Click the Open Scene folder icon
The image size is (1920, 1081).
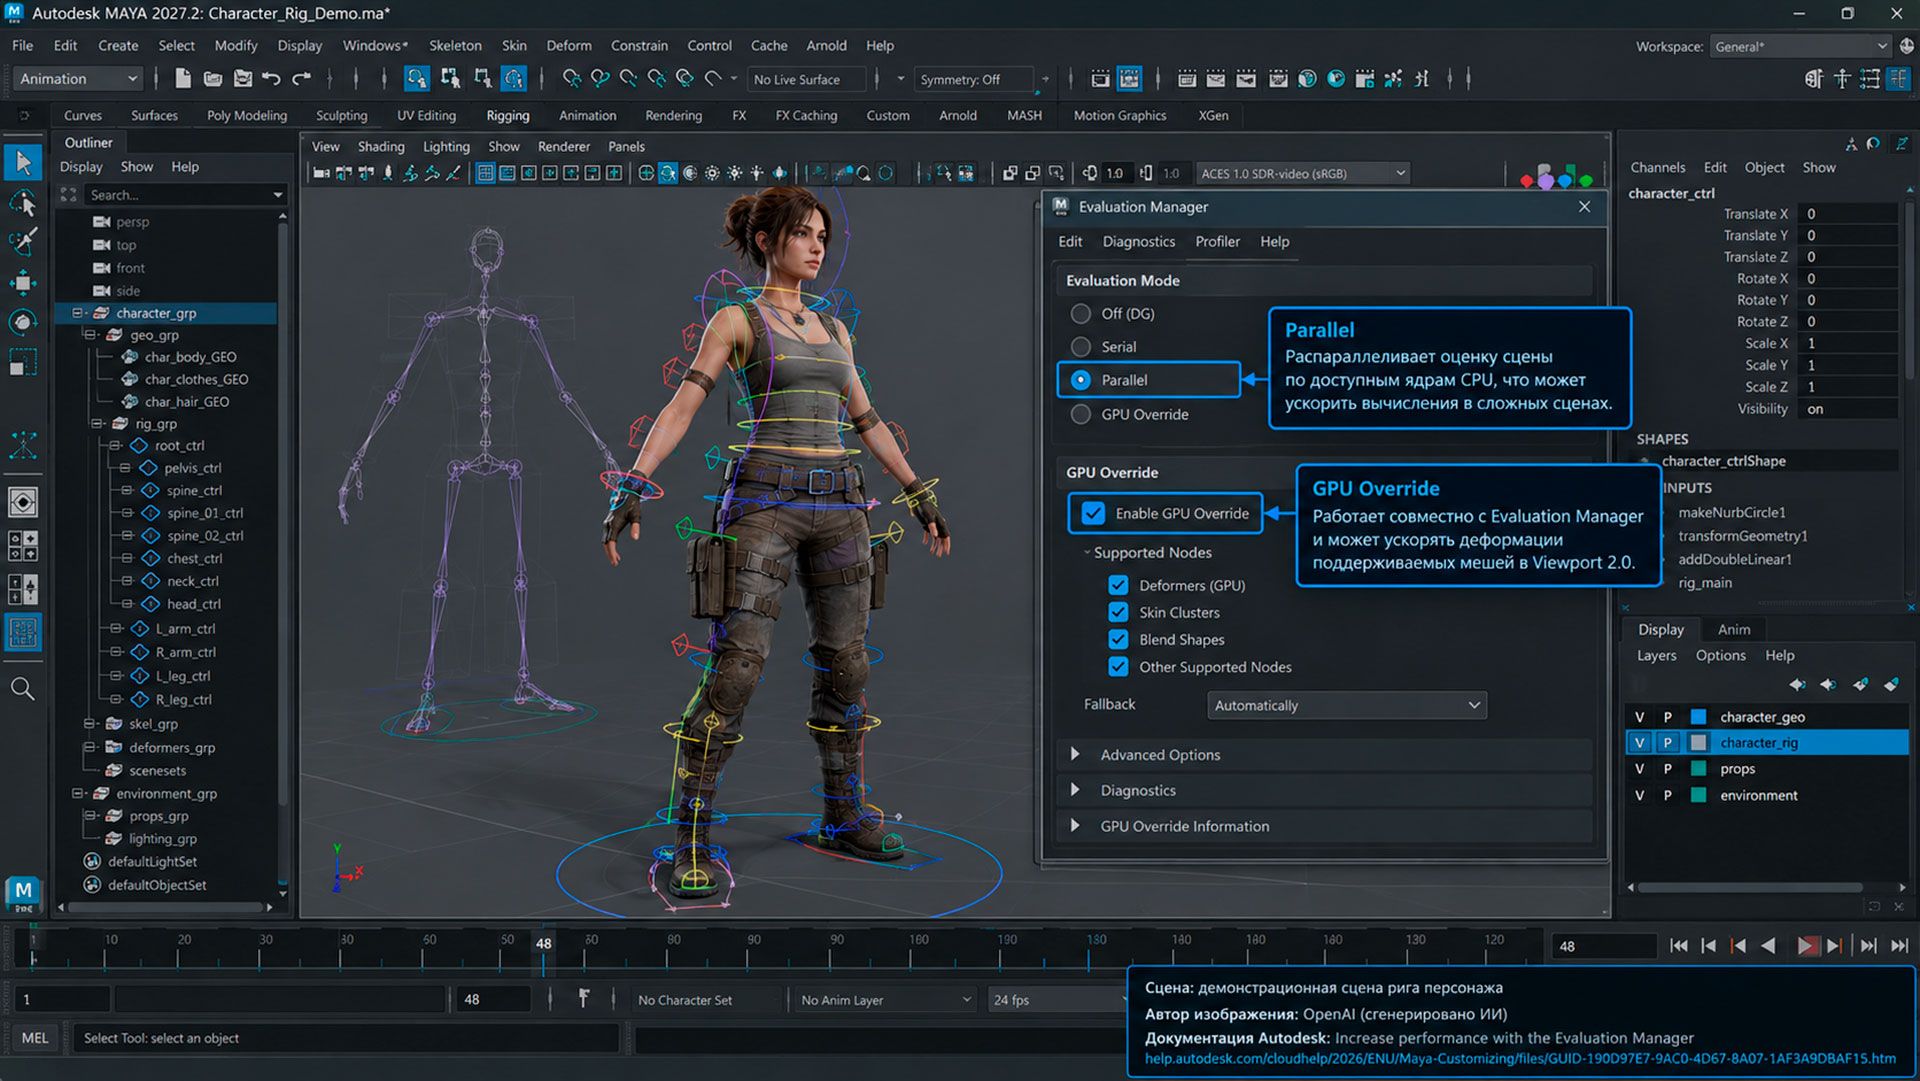click(212, 78)
